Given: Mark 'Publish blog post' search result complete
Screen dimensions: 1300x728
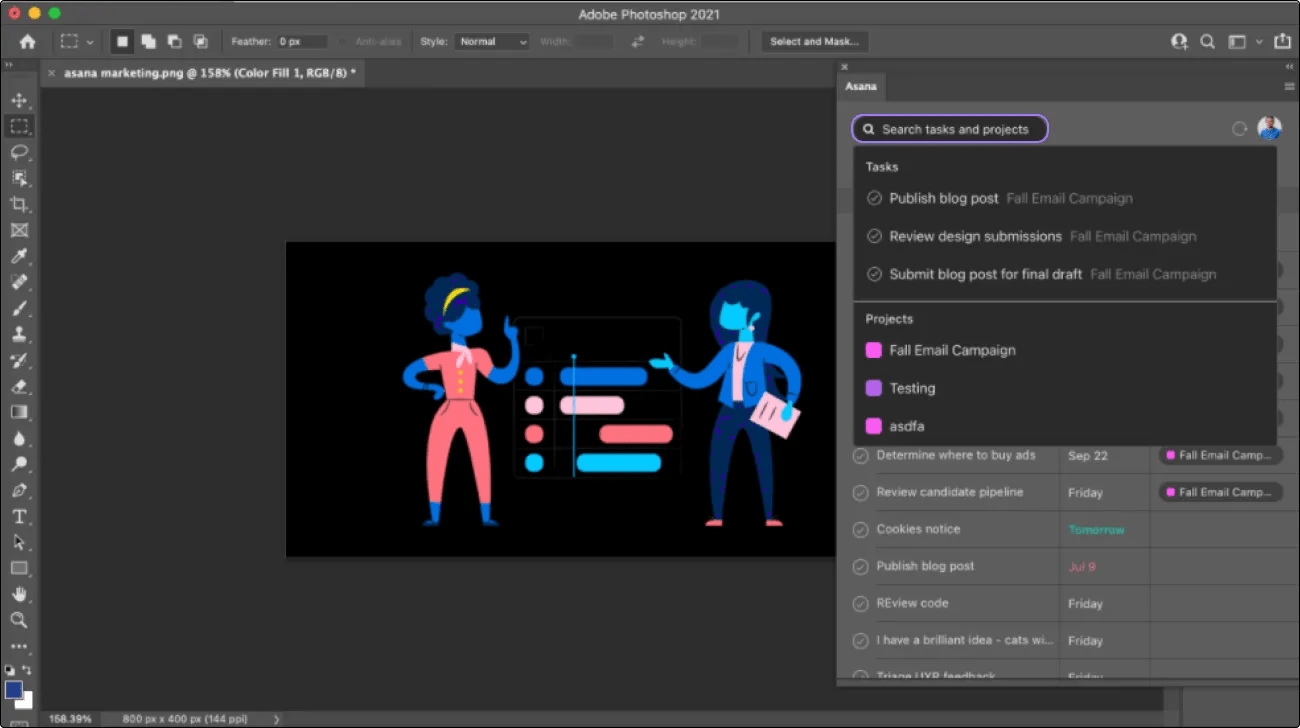Looking at the screenshot, I should tap(874, 199).
